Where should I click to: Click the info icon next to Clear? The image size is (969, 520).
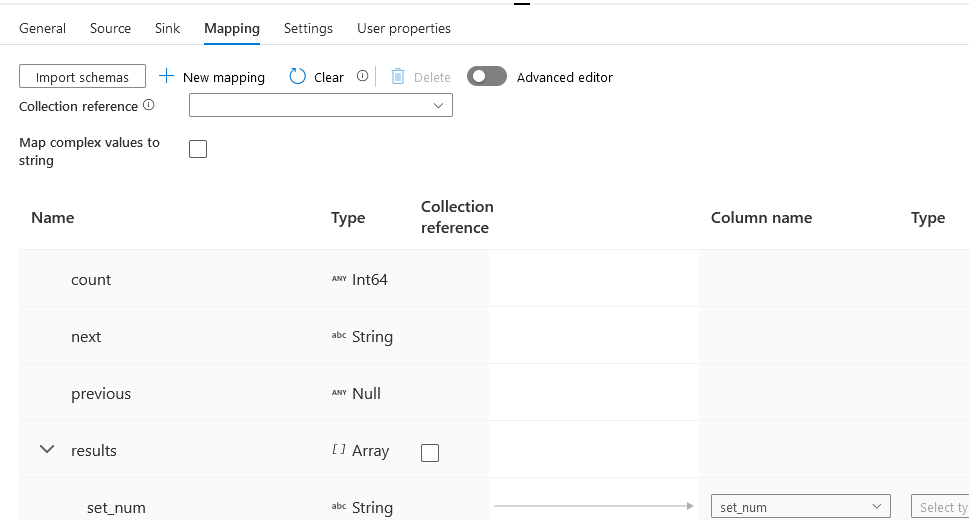pyautogui.click(x=362, y=76)
